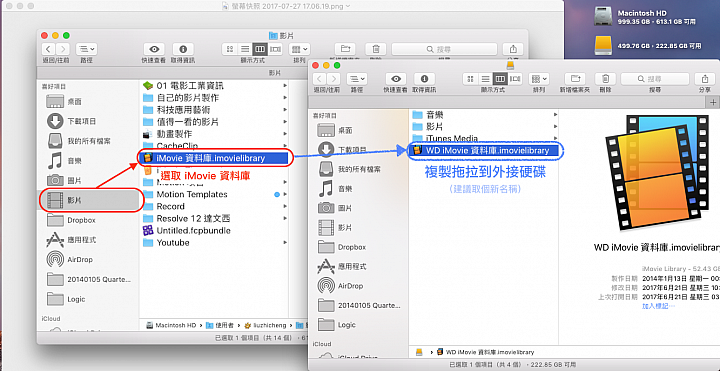Image resolution: width=720 pixels, height=371 pixels.
Task: Click Delete trash icon in front window
Action: (605, 79)
